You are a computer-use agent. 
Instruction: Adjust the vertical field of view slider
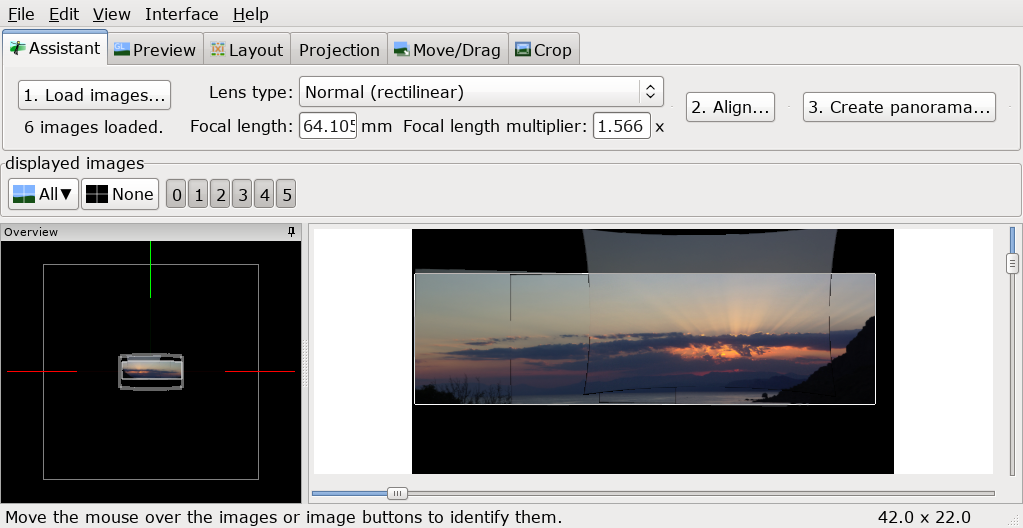pyautogui.click(x=1013, y=264)
